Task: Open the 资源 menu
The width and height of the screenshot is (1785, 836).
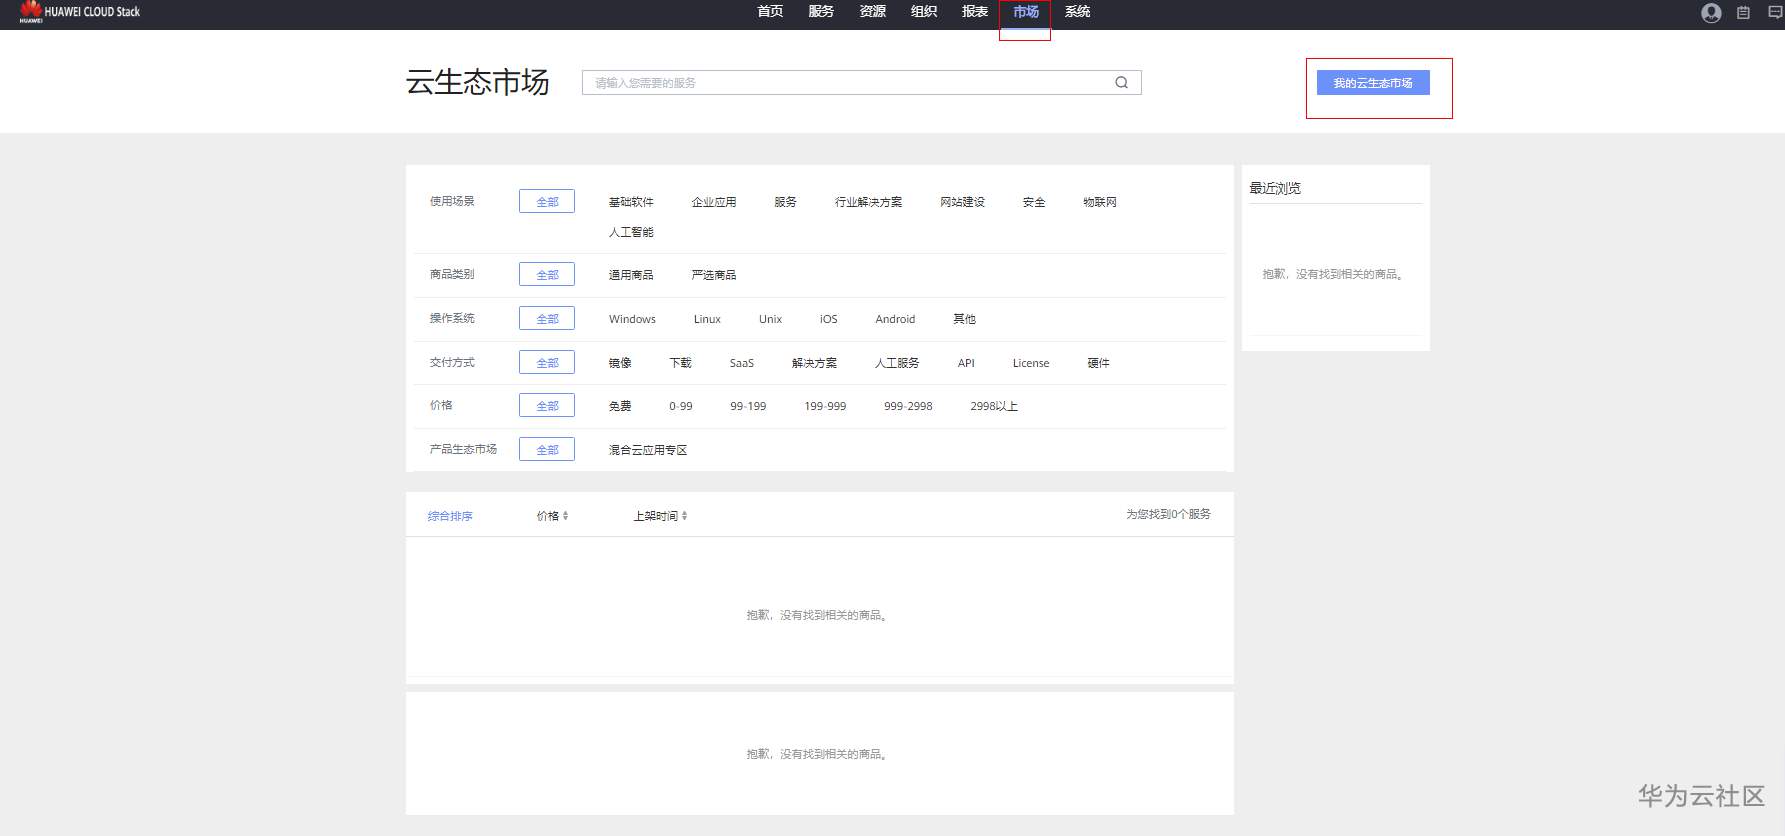Action: coord(872,12)
